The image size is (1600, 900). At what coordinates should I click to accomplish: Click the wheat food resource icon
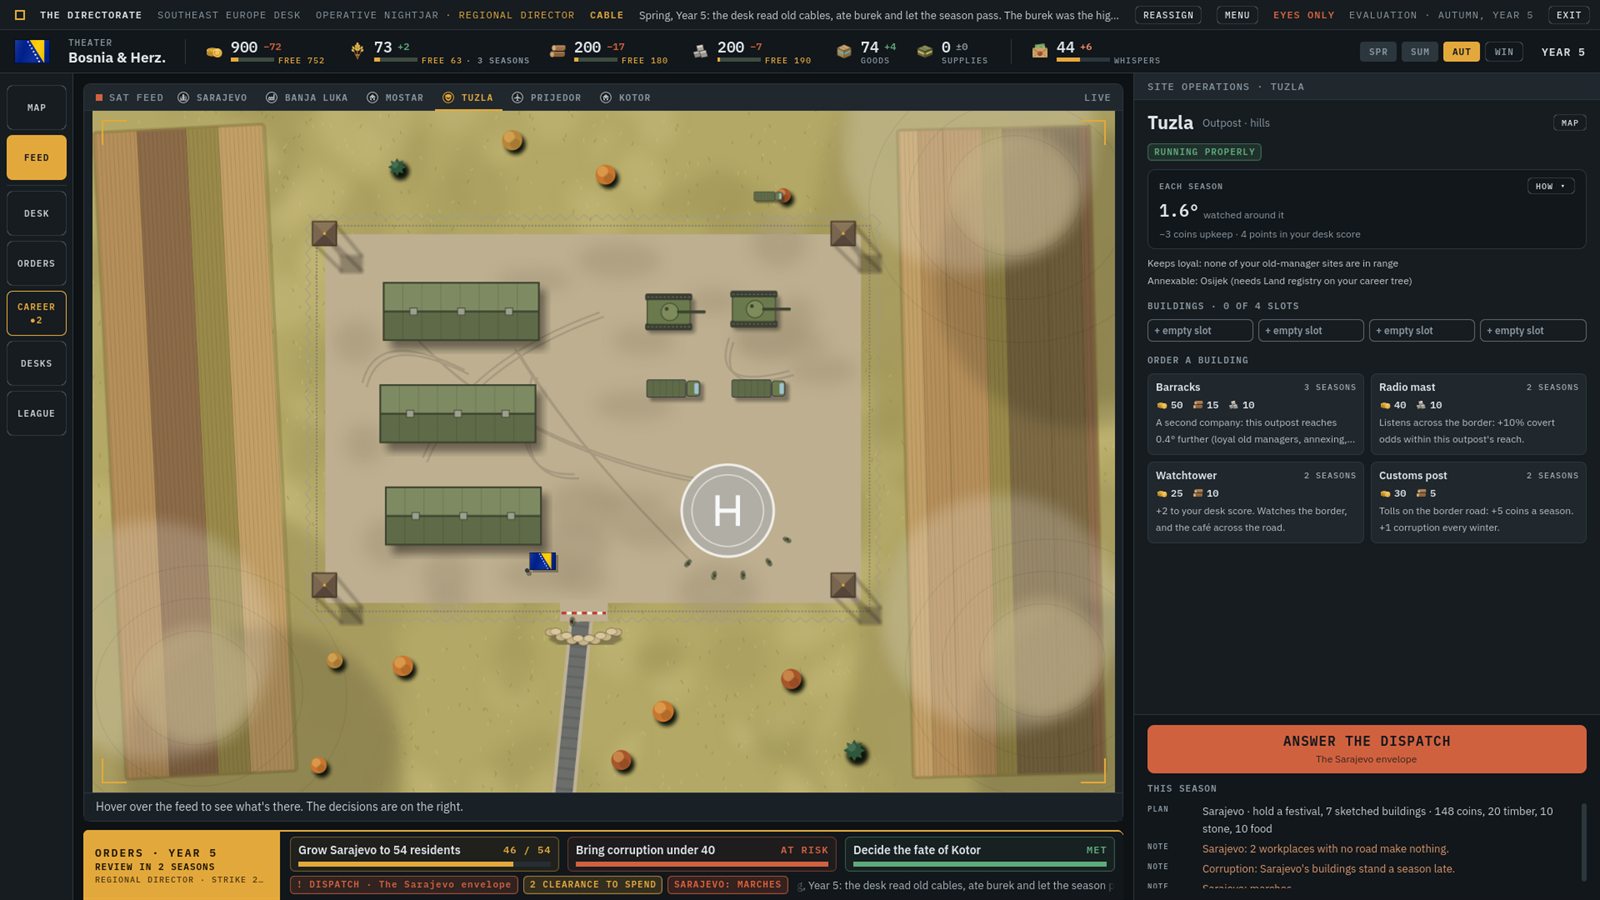358,51
